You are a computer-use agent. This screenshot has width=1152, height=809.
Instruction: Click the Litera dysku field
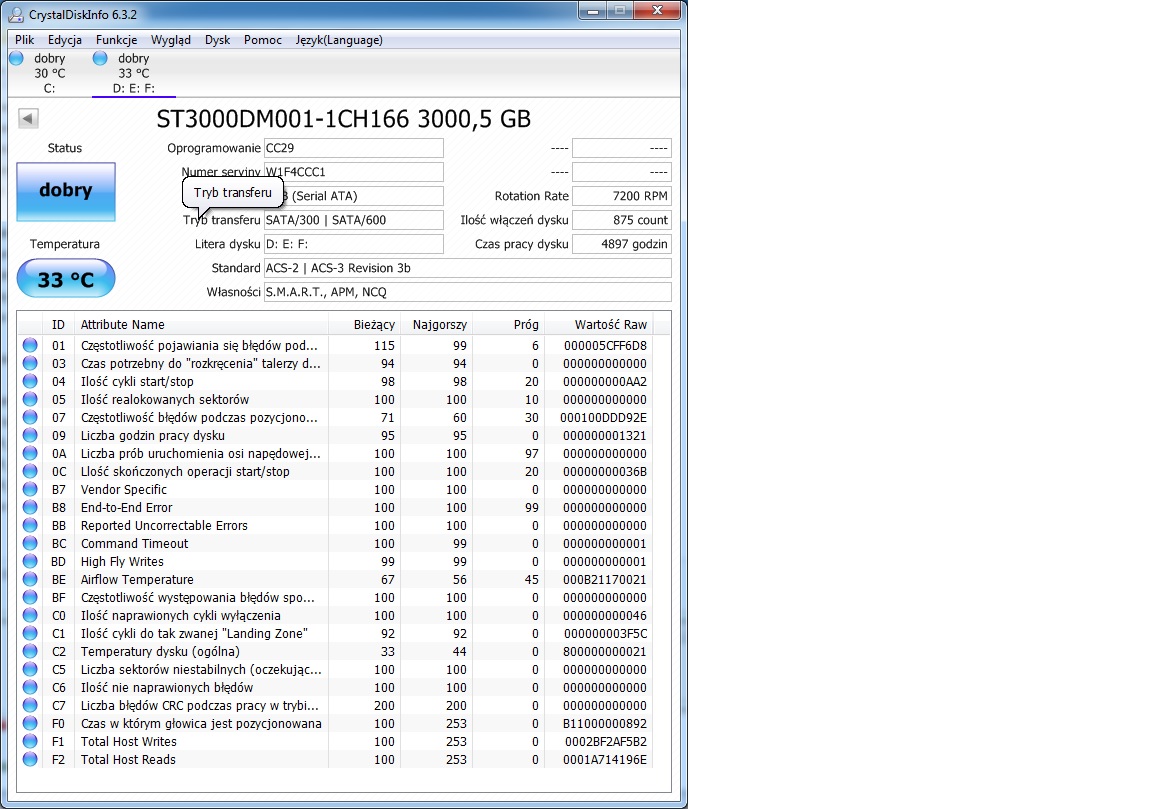pos(353,244)
